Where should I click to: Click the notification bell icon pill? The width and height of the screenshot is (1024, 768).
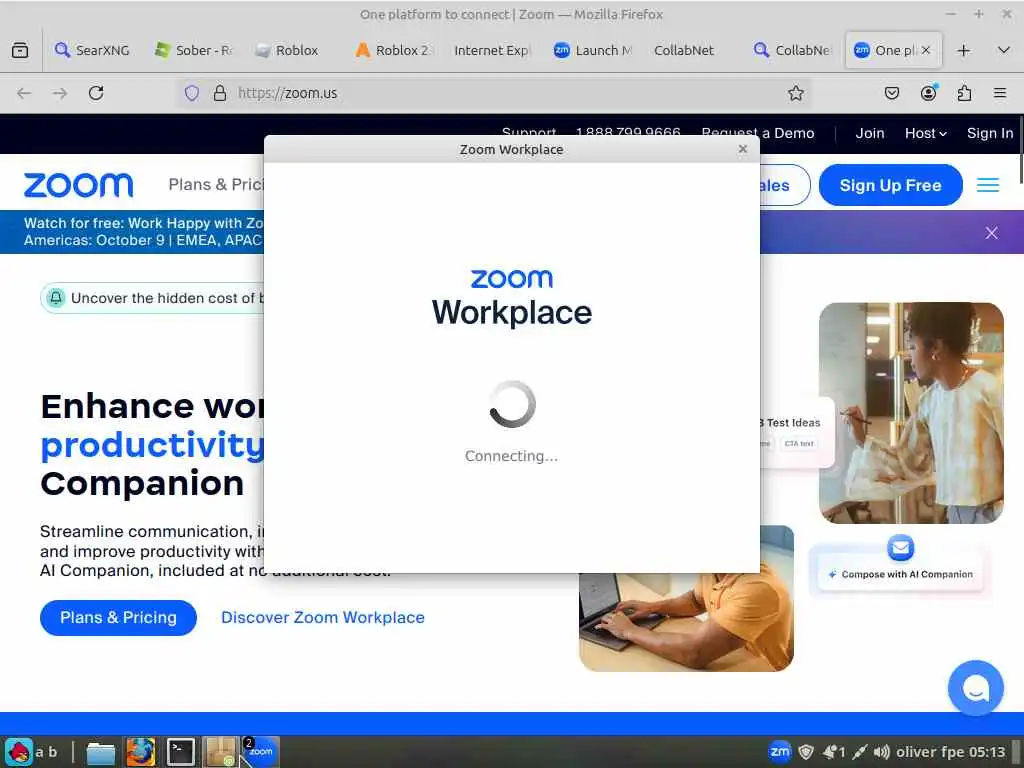coord(56,298)
